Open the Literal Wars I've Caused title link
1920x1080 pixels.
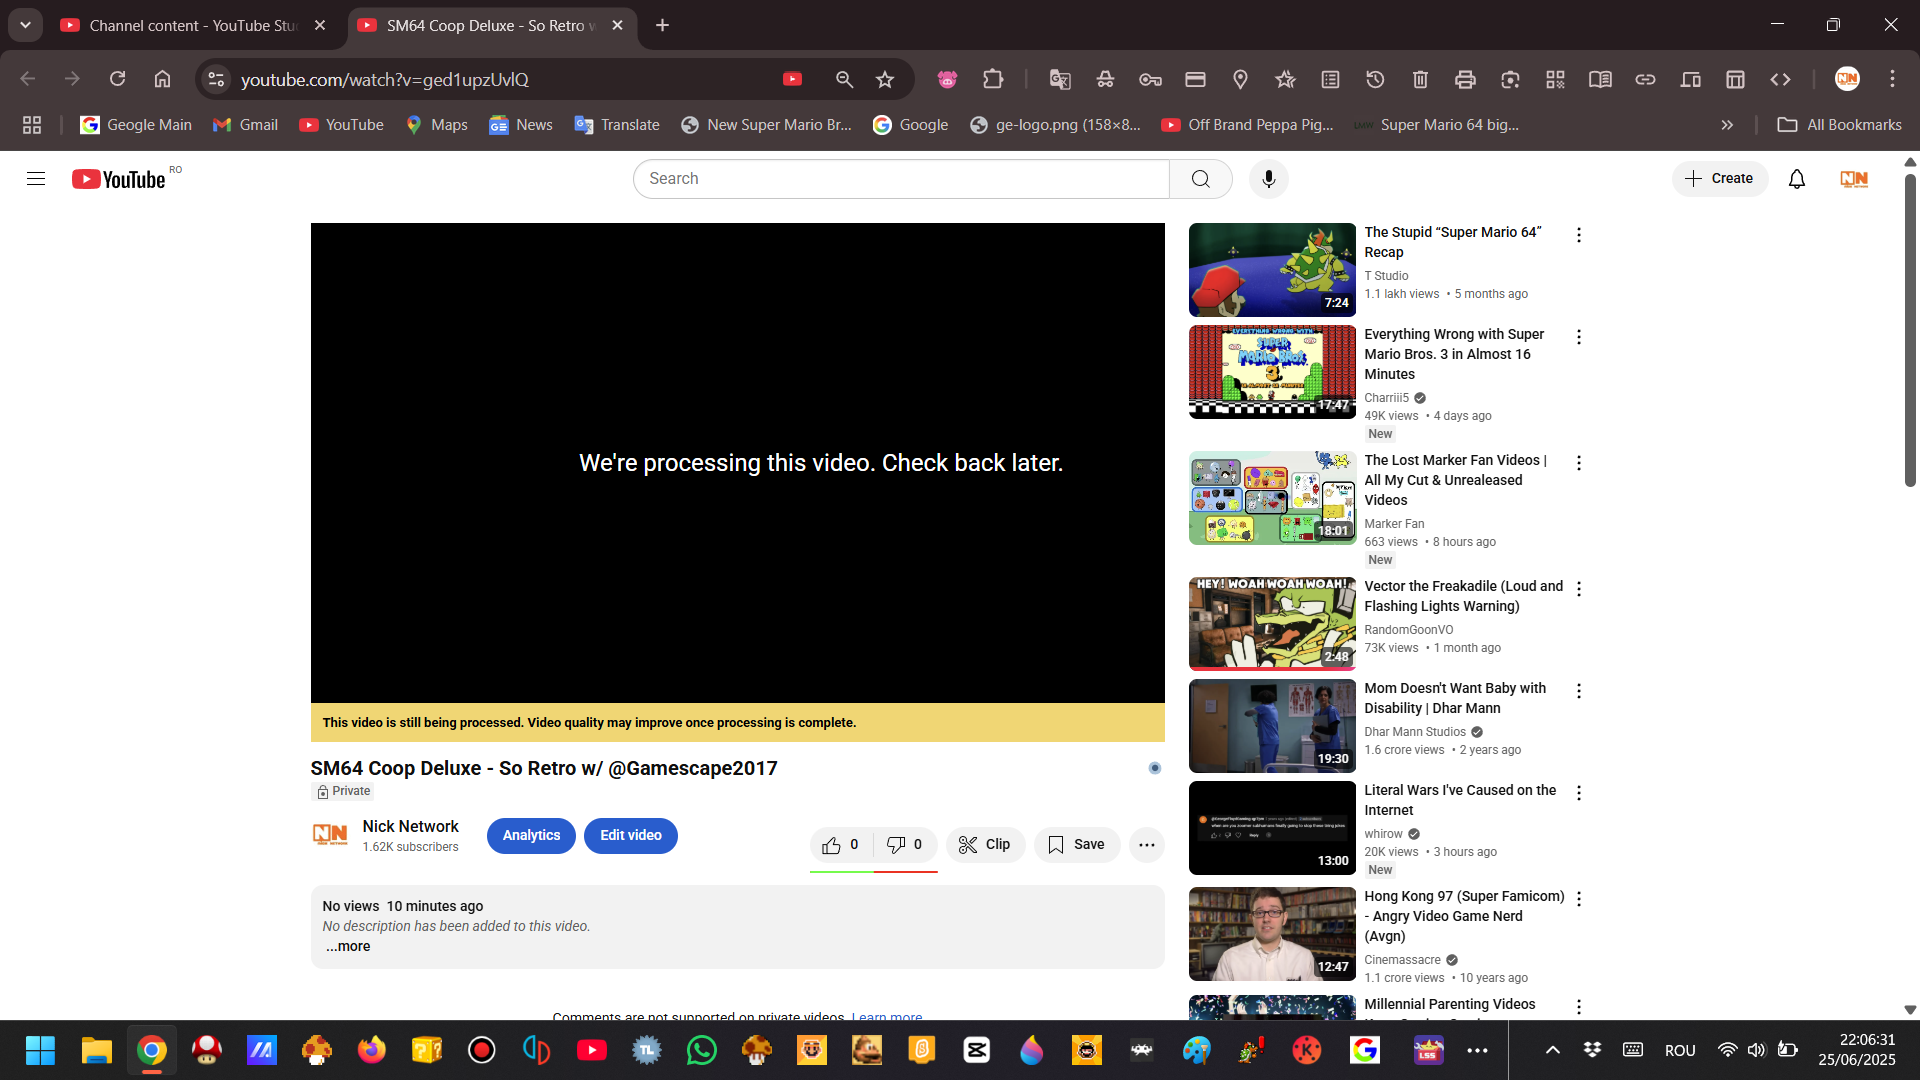[1460, 800]
